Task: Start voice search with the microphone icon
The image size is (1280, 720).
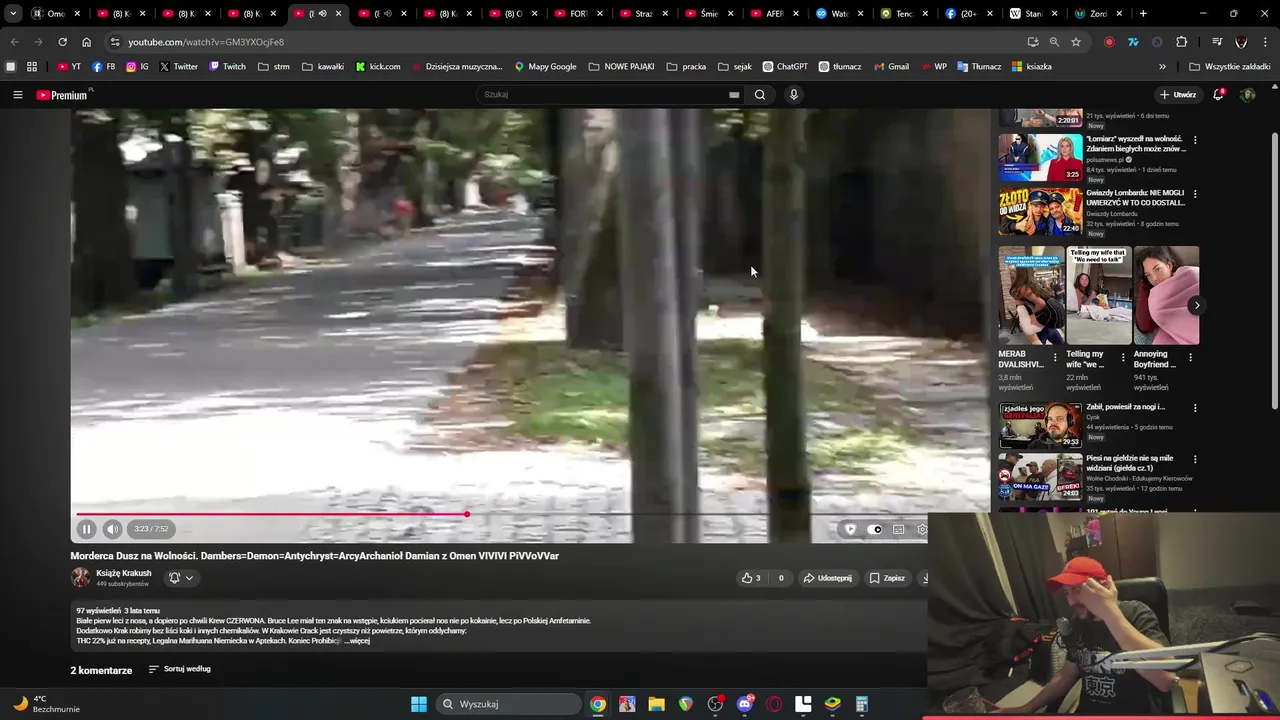Action: [794, 95]
